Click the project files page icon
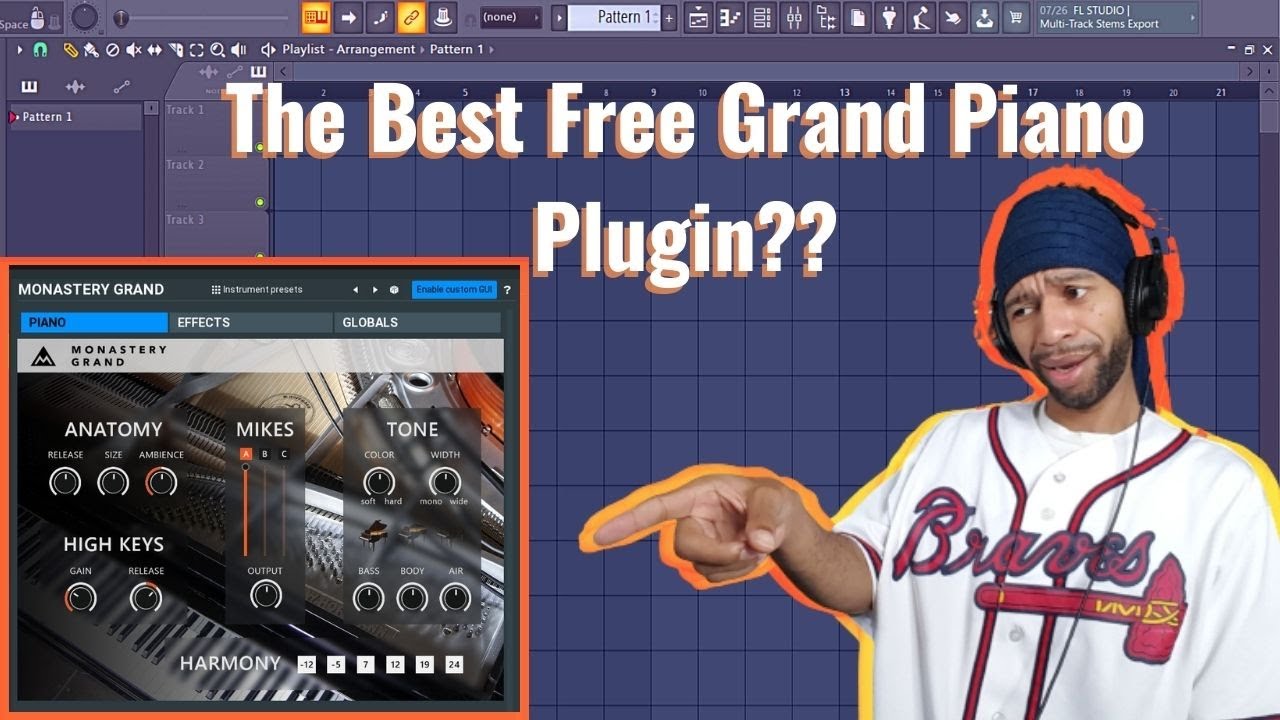The width and height of the screenshot is (1280, 720). click(x=858, y=17)
